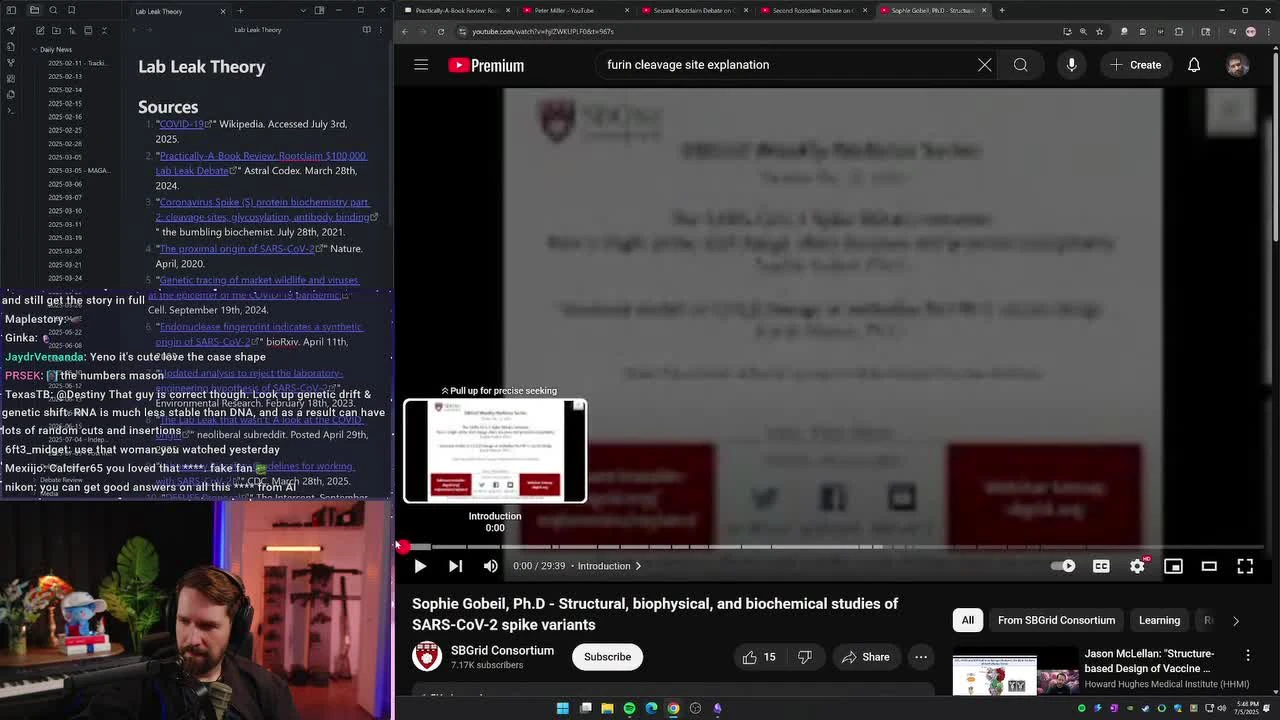Switch to the Peter Miller browser tab
Image resolution: width=1280 pixels, height=720 pixels.
coord(575,10)
